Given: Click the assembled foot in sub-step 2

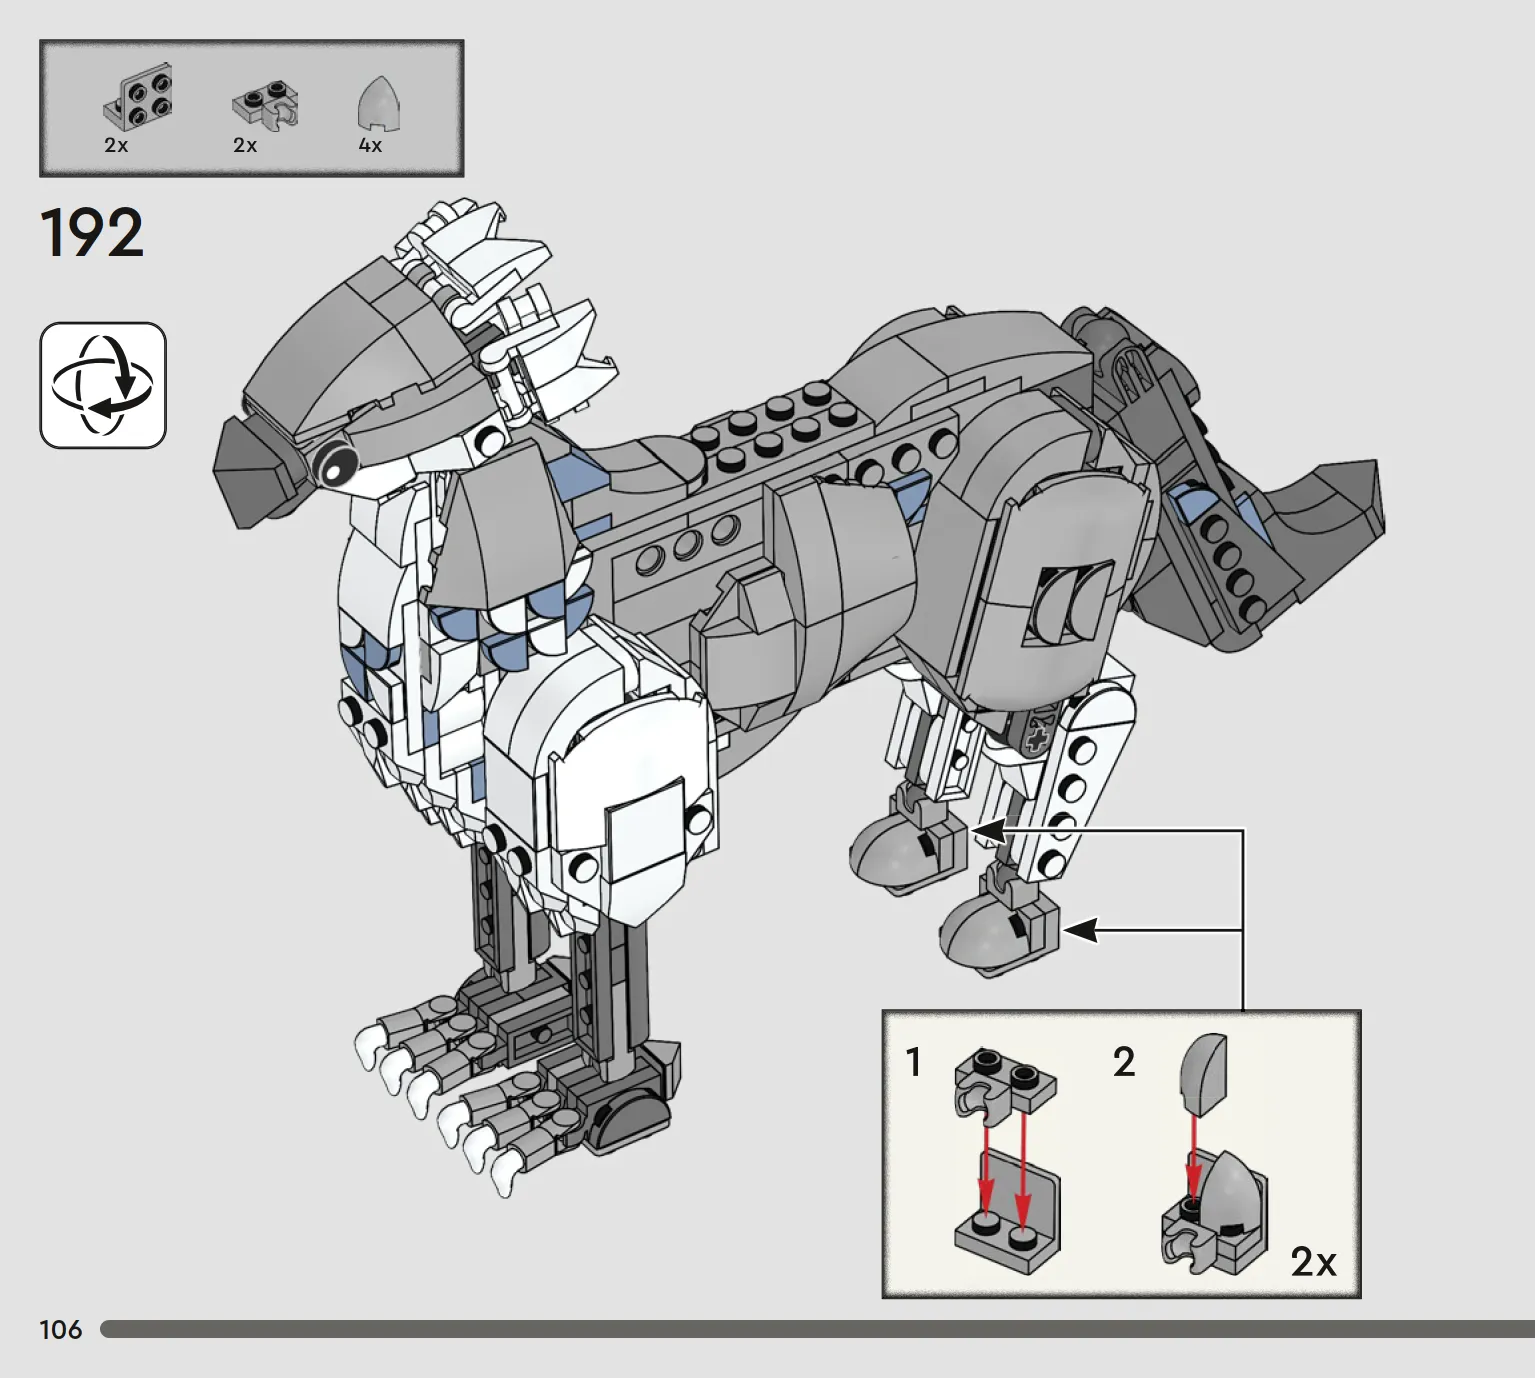Looking at the screenshot, I should click(1215, 1212).
